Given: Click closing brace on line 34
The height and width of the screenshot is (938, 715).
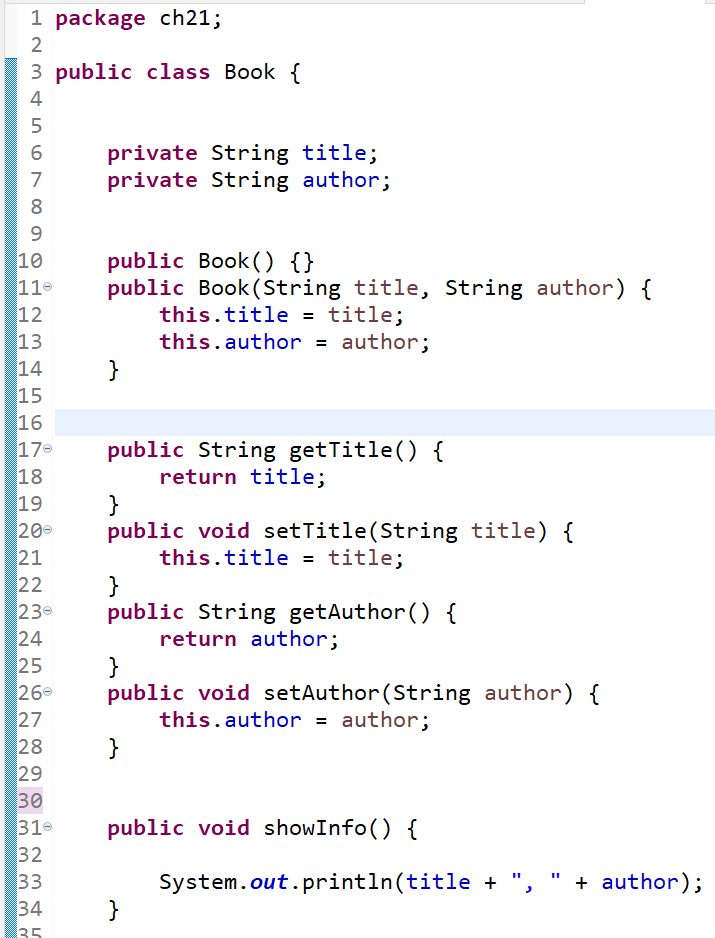Looking at the screenshot, I should pos(113,910).
